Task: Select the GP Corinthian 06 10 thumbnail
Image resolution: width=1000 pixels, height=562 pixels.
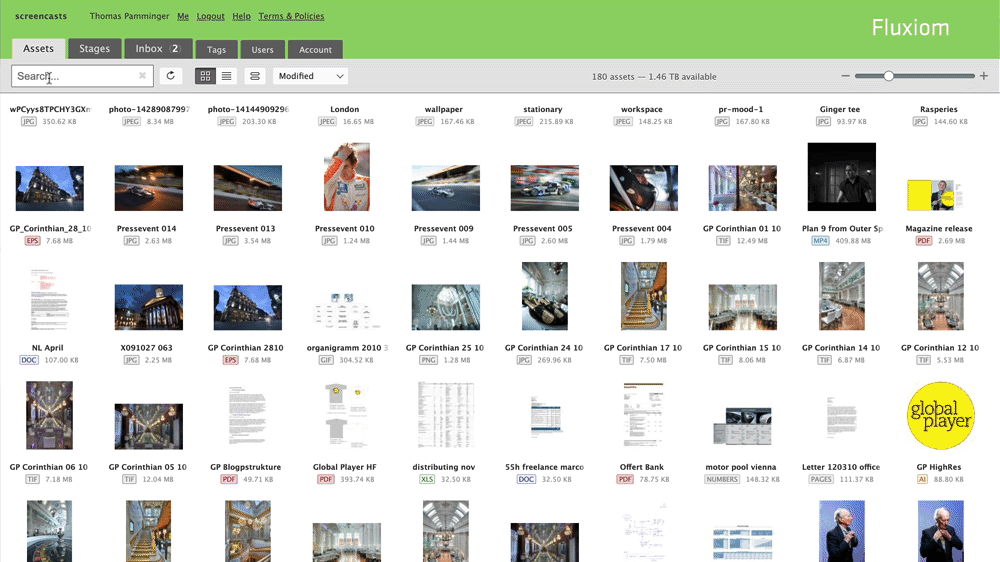Action: 50,415
